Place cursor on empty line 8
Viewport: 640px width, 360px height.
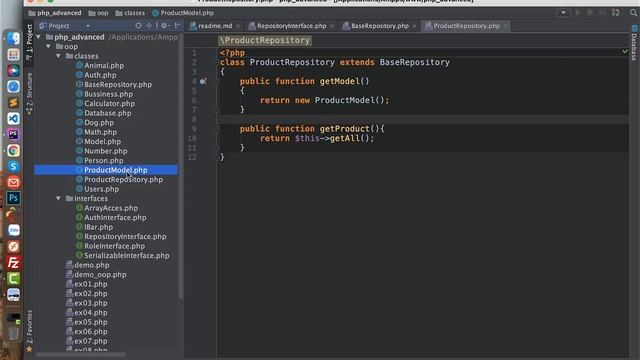click(x=422, y=119)
